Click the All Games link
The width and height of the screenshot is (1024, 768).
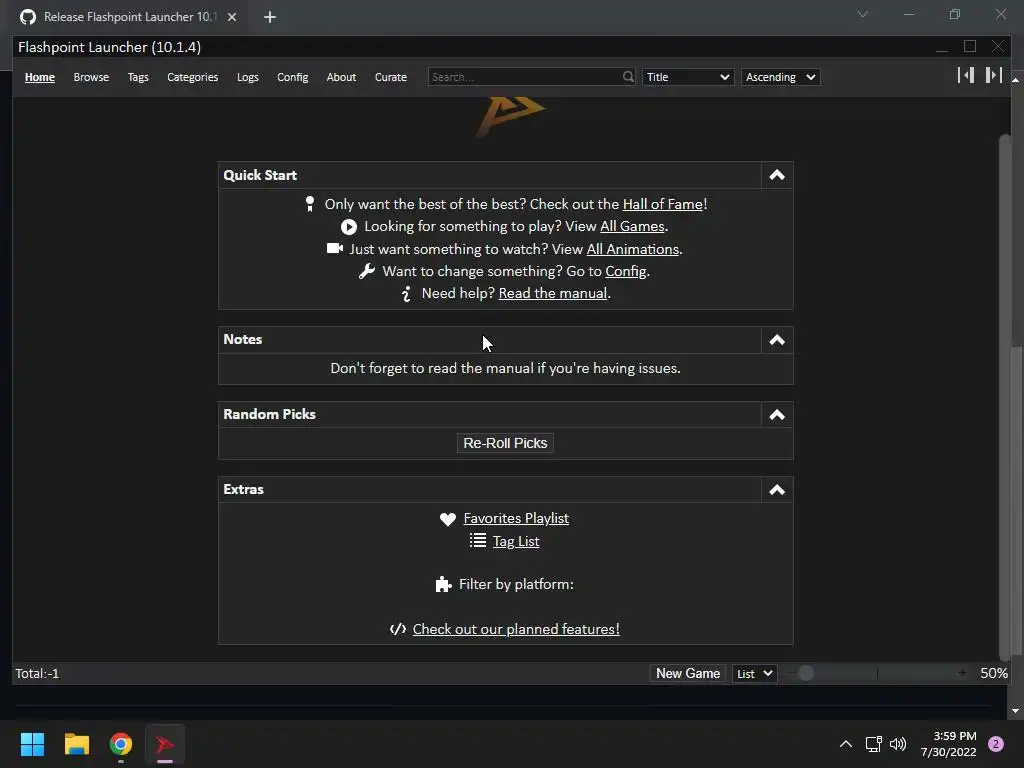coord(632,227)
